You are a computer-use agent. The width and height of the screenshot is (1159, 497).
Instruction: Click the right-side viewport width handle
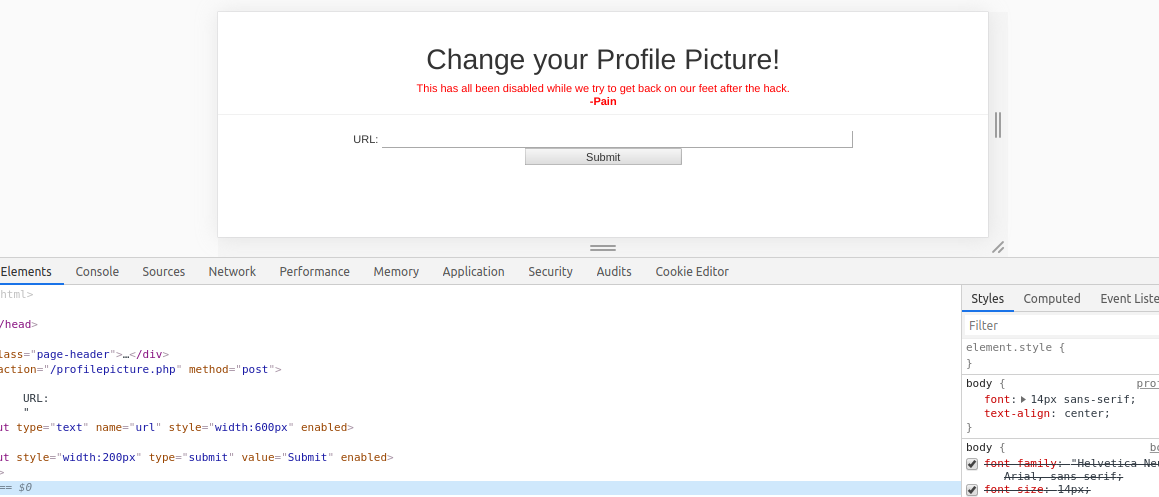[x=997, y=125]
